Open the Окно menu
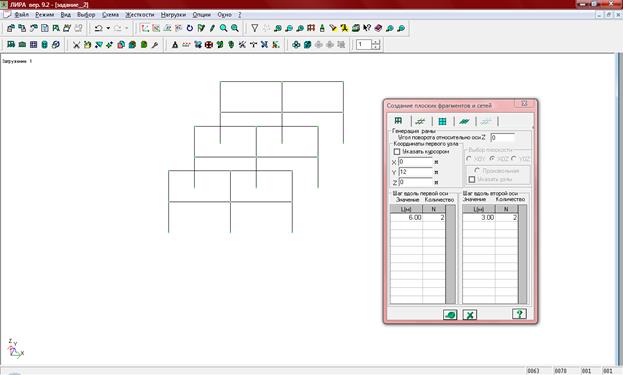Screen dimensions: 623x375 pos(224,15)
